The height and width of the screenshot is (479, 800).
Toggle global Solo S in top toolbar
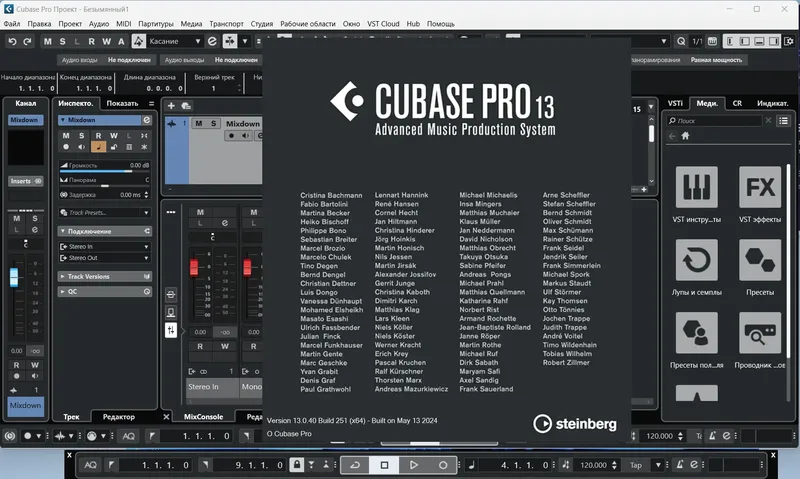[62, 41]
